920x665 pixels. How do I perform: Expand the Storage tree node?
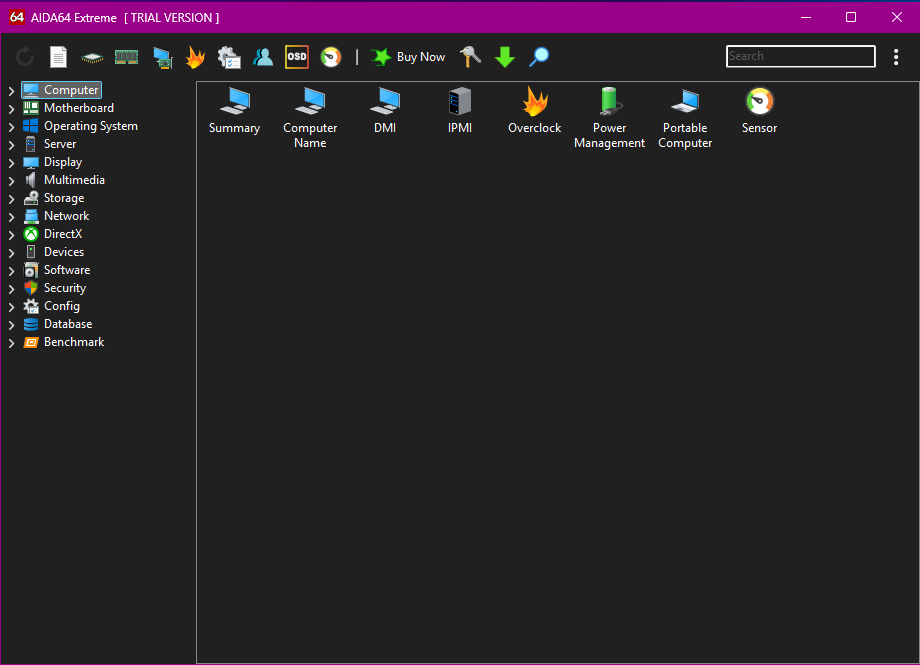(x=11, y=199)
